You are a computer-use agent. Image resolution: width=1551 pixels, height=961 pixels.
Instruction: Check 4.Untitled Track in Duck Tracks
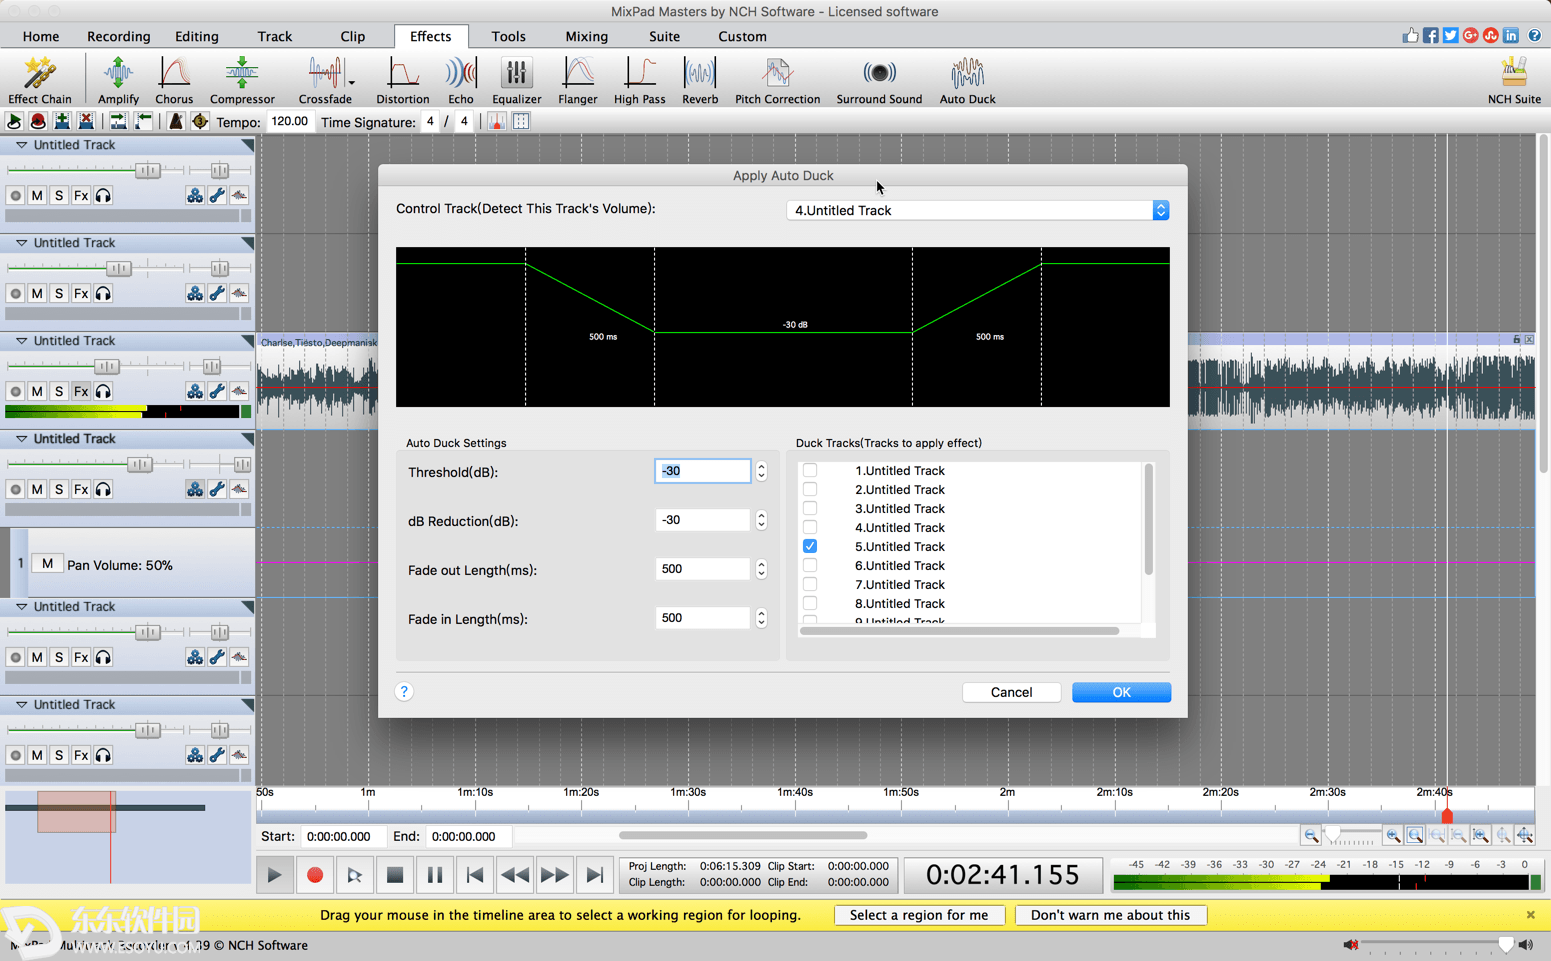coord(810,527)
